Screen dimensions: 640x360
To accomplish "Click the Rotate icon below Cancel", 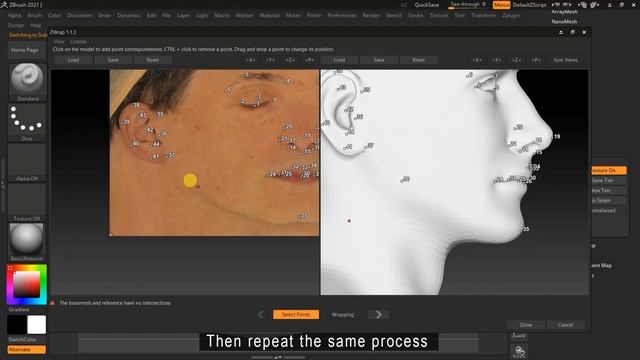I will (x=519, y=351).
